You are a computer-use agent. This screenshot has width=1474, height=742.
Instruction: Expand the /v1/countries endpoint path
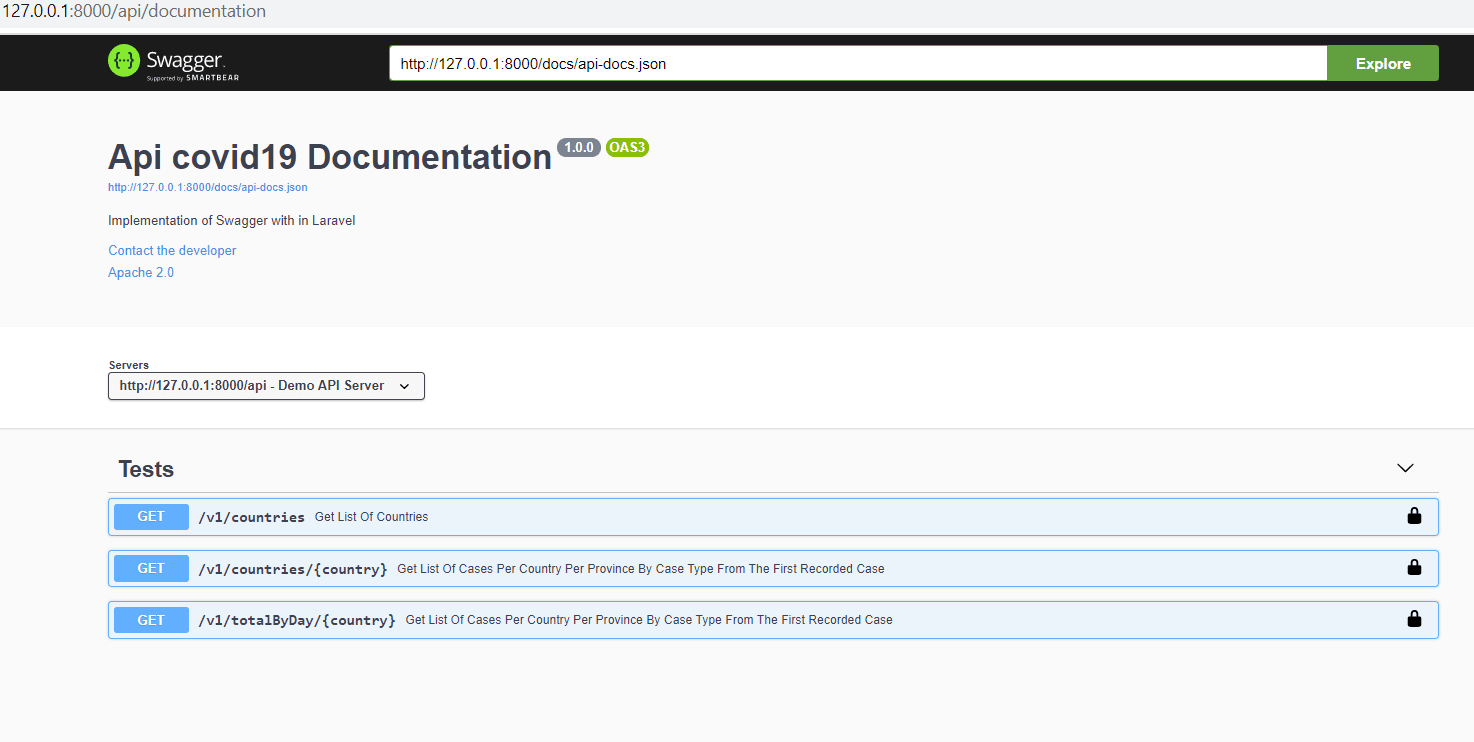251,517
